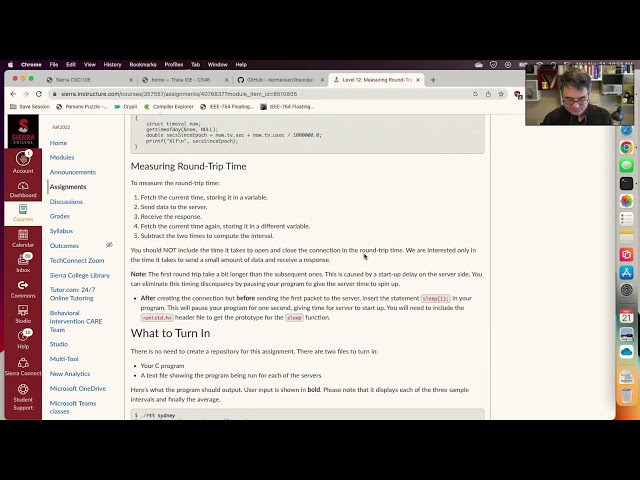Click the share icon in the address bar

(488, 94)
